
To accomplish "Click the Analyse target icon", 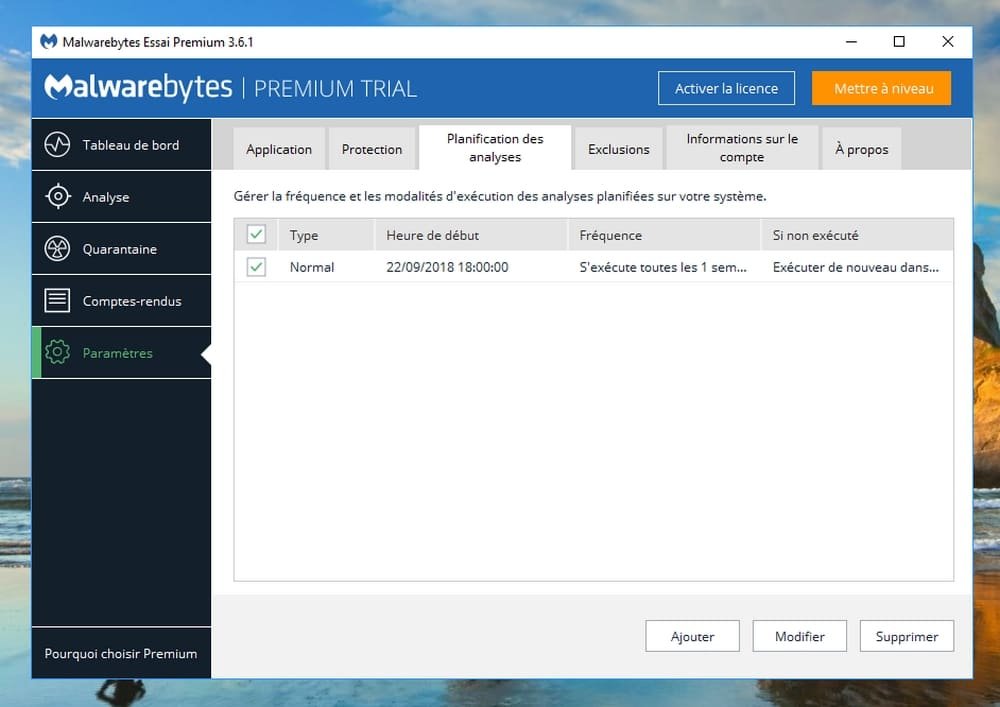I will tap(57, 196).
